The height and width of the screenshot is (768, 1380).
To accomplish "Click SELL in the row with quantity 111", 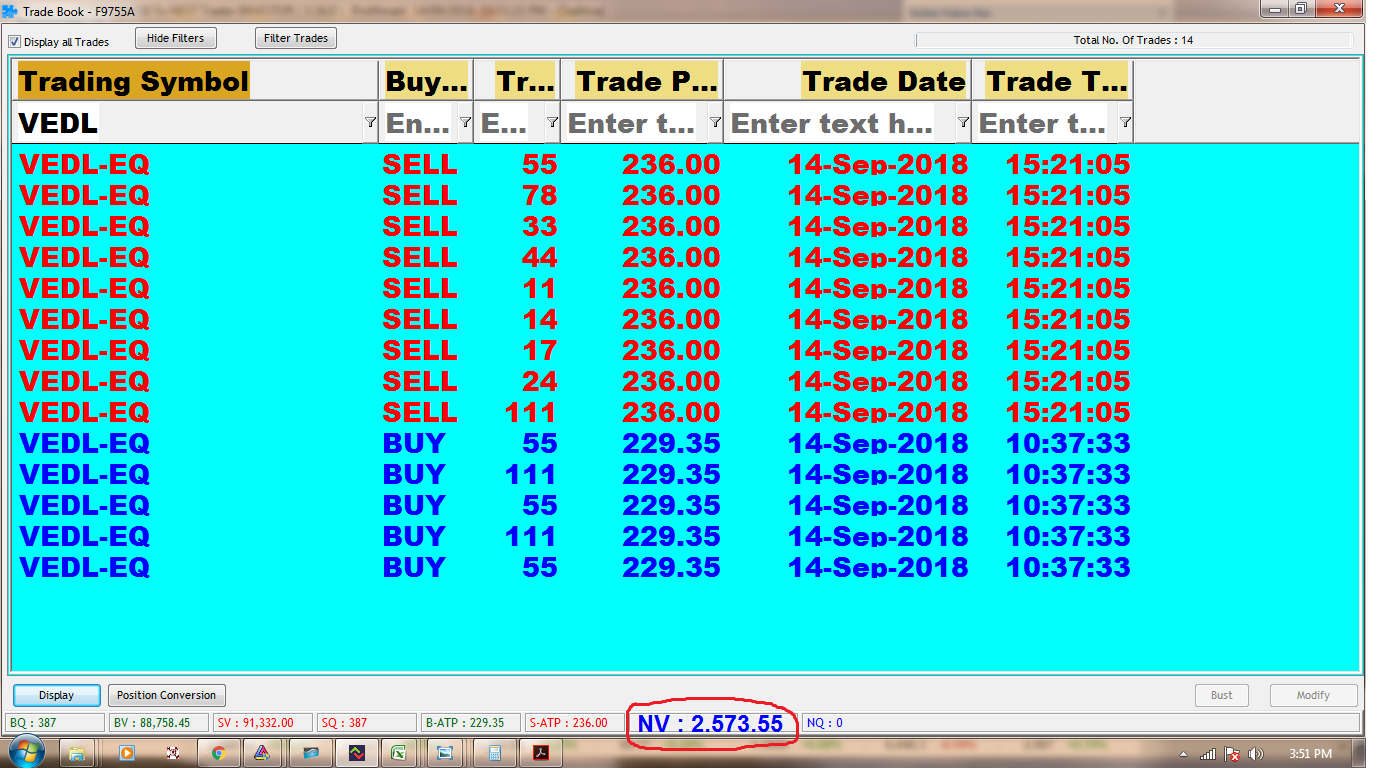I will click(420, 412).
